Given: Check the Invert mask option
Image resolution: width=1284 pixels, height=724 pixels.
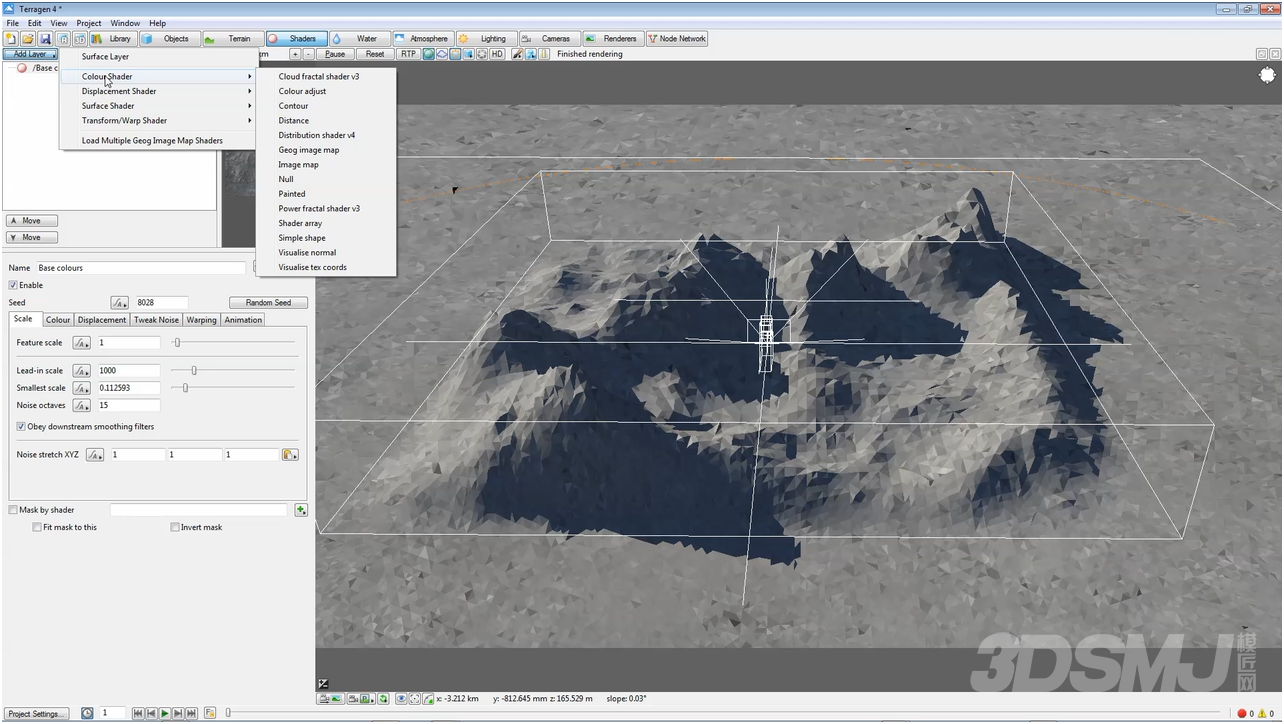Looking at the screenshot, I should click(175, 527).
